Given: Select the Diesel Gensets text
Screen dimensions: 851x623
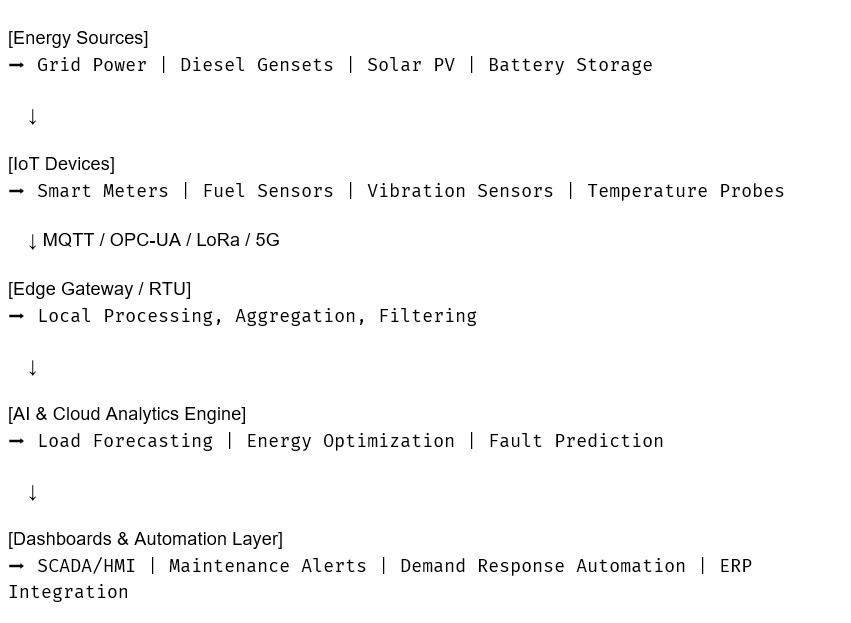Looking at the screenshot, I should pos(257,65).
